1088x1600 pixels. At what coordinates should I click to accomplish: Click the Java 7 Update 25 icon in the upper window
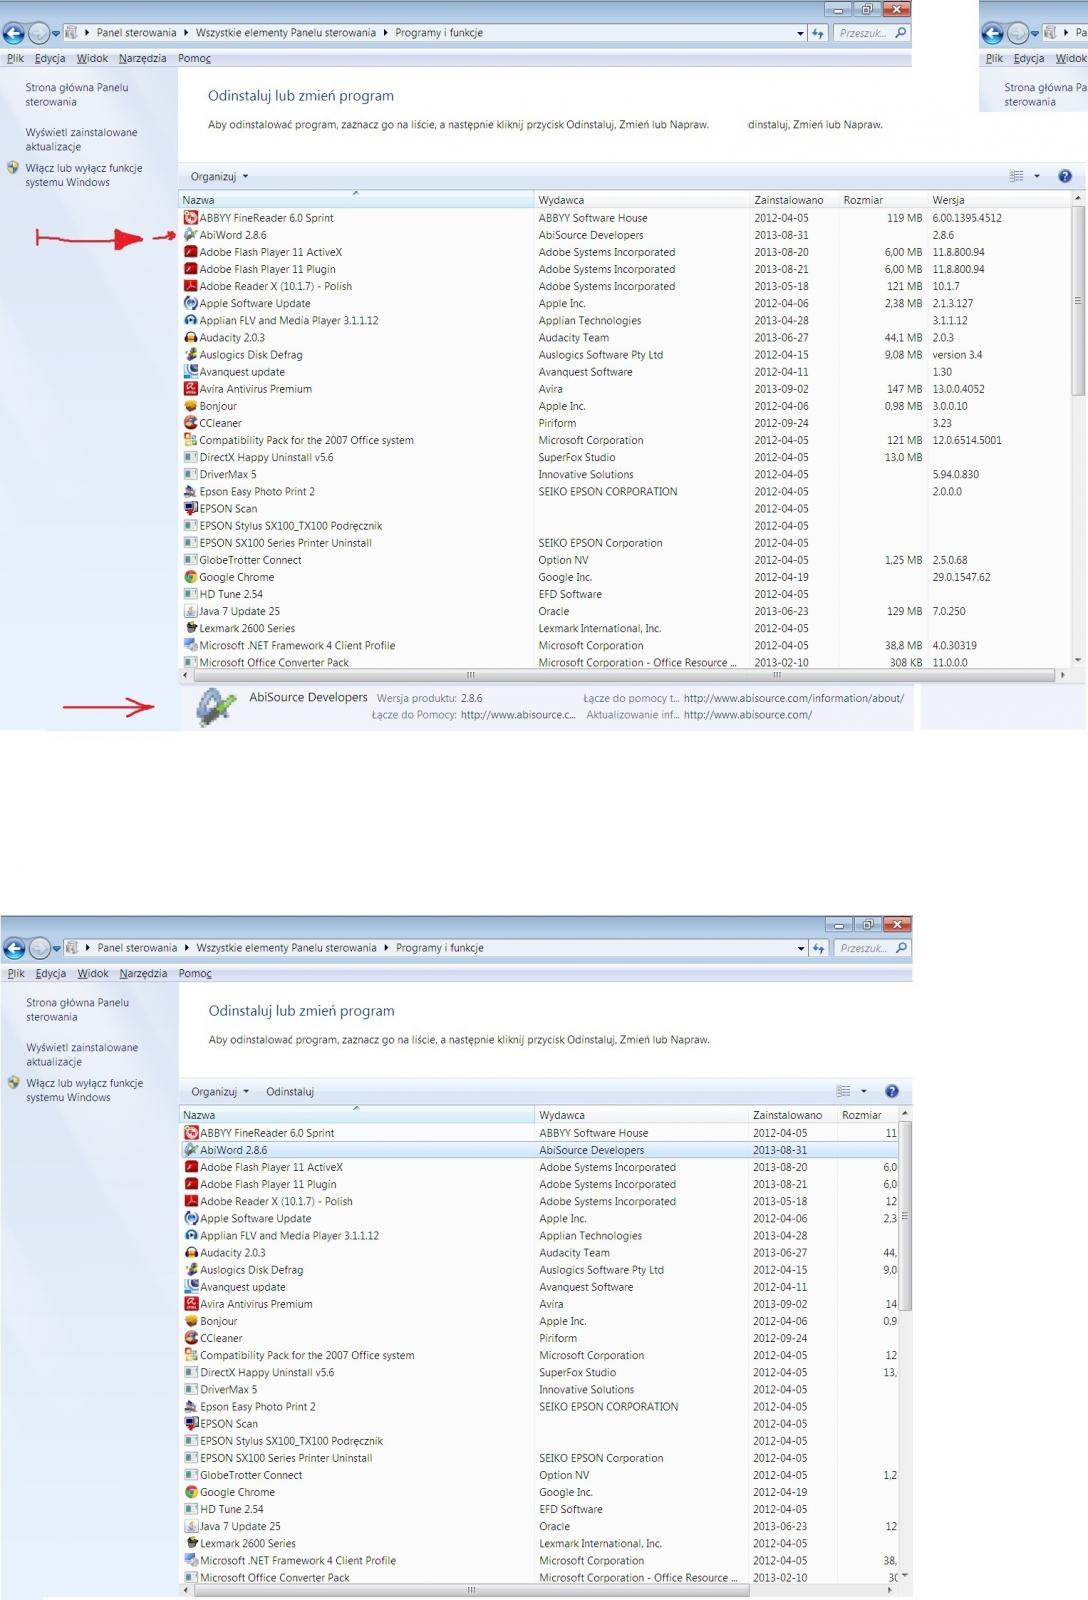coord(191,611)
